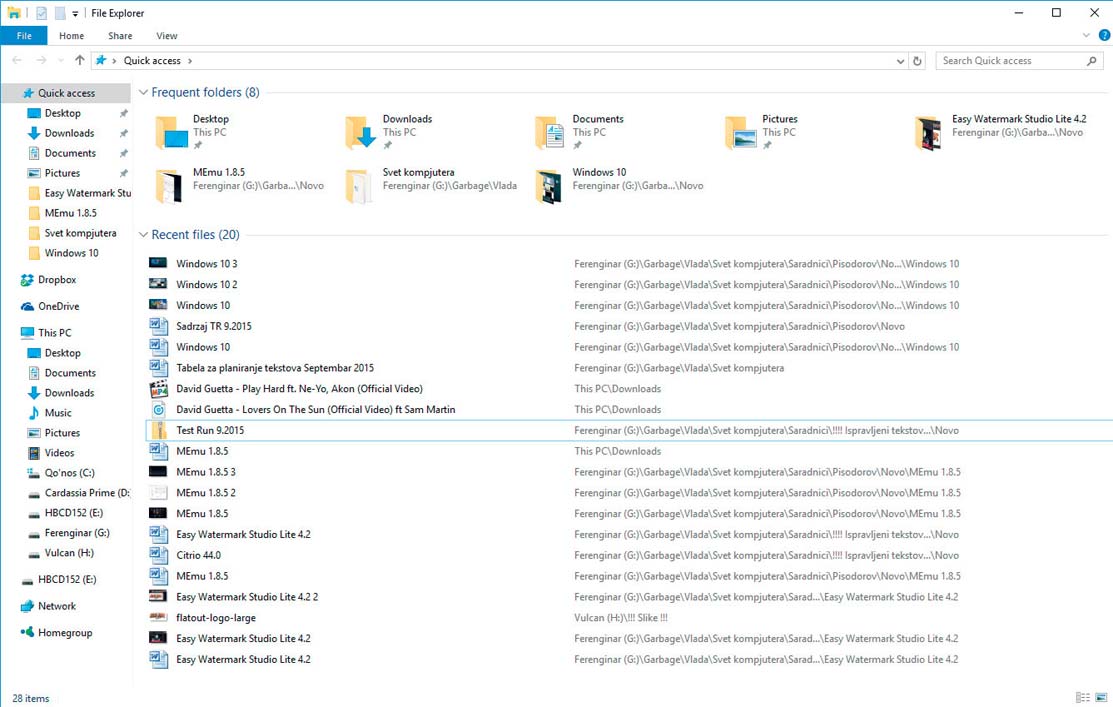Select Network in the navigation pane
This screenshot has width=1113, height=707.
57,606
